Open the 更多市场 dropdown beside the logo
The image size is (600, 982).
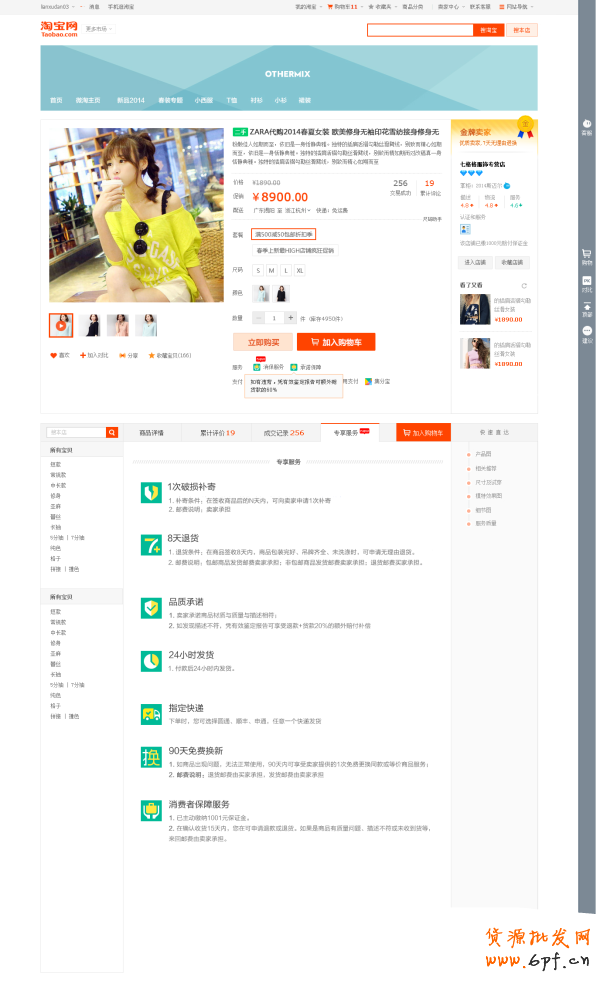pos(99,29)
